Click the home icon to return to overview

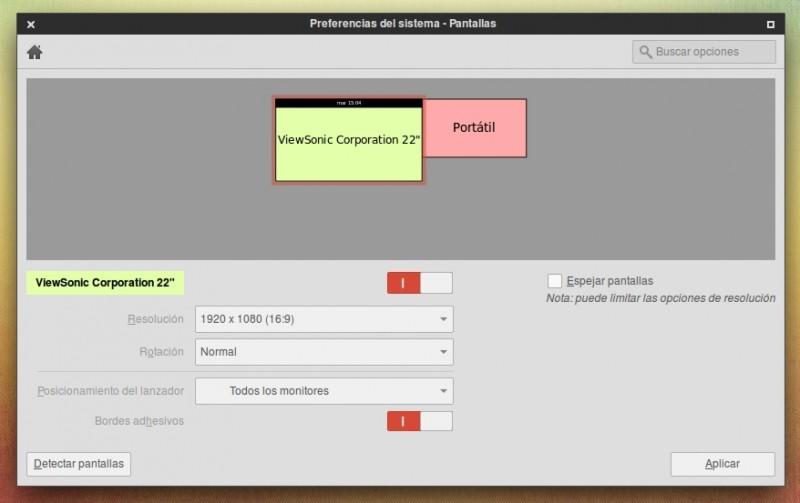(34, 52)
